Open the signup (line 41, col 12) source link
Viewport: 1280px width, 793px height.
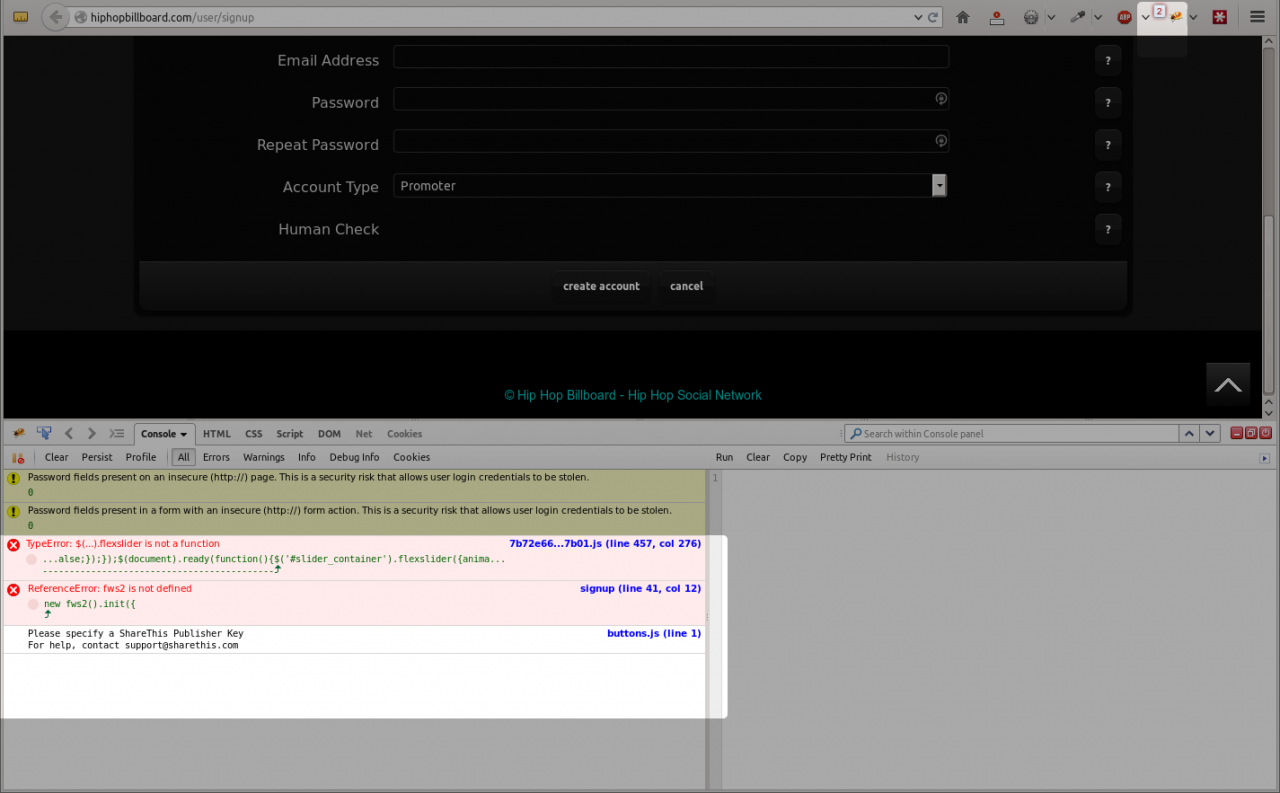coord(640,588)
